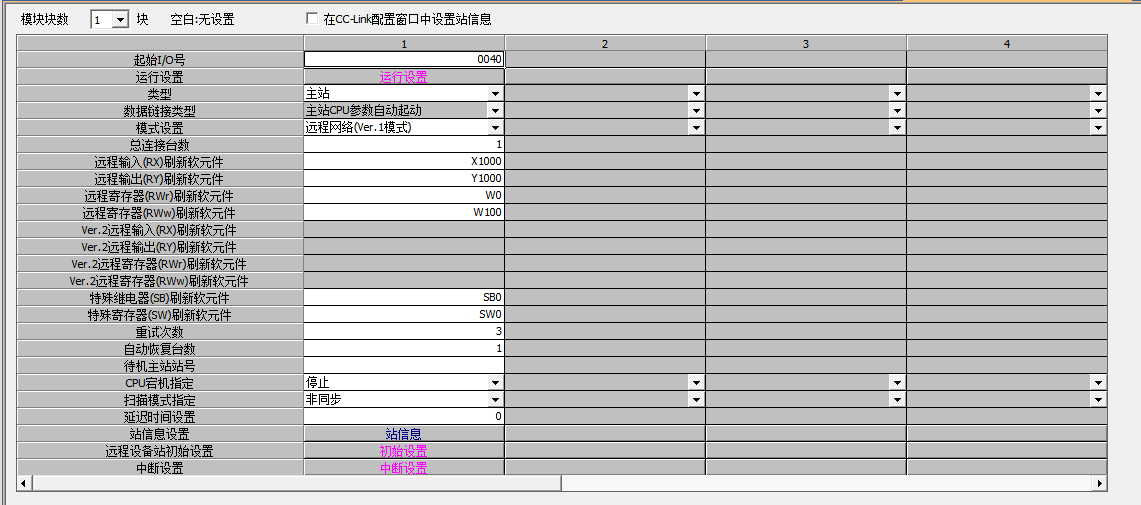
Task: Enable setting station info in CC-Link configuration window
Action: (x=313, y=19)
